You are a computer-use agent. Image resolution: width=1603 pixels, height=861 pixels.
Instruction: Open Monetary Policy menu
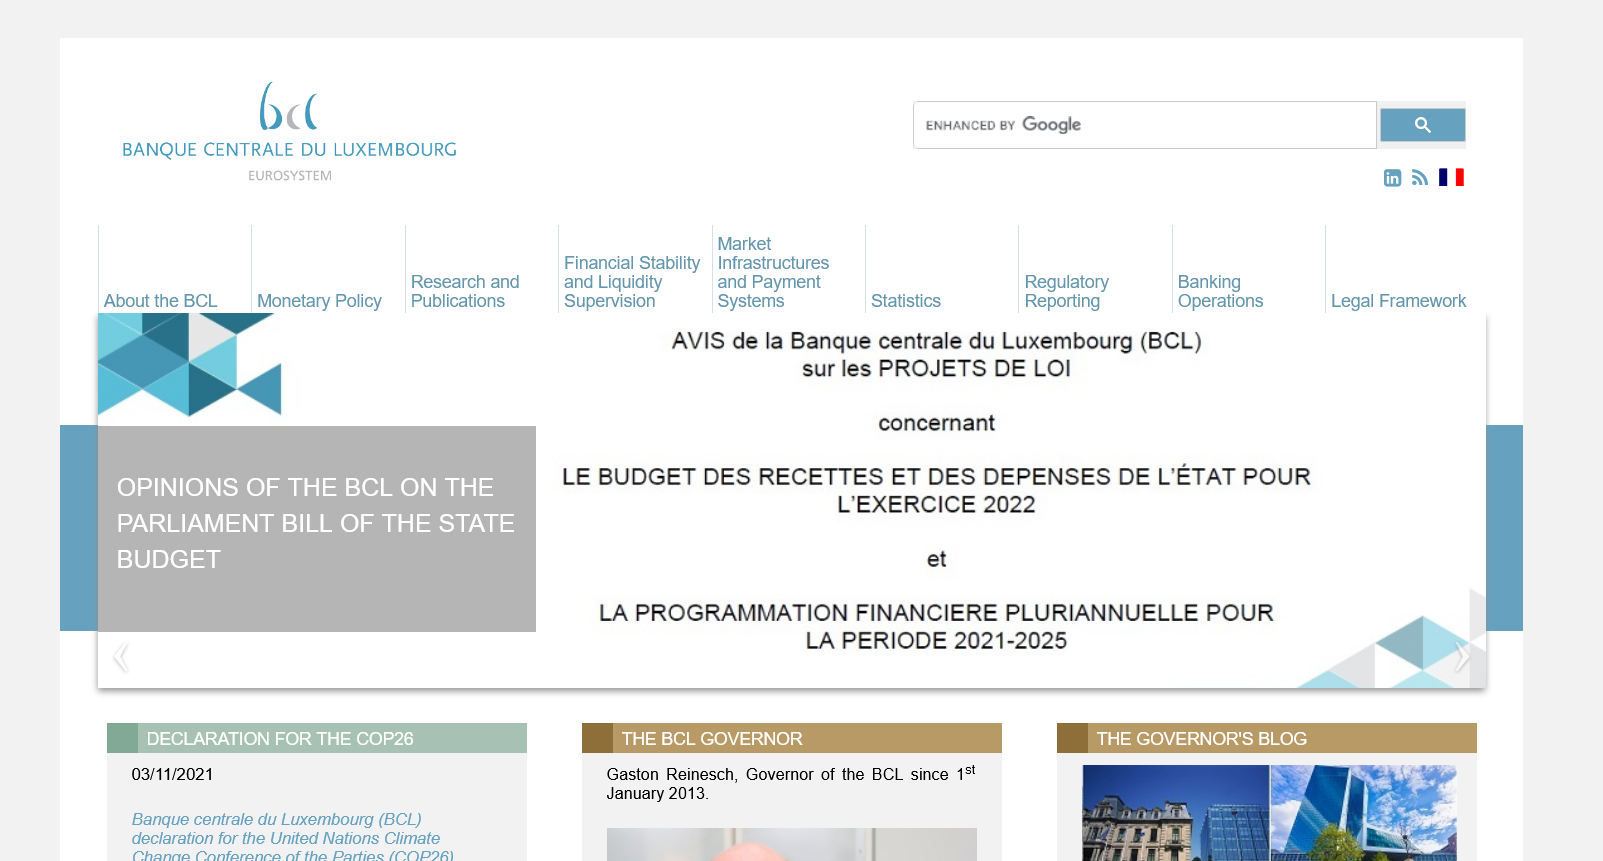click(319, 301)
